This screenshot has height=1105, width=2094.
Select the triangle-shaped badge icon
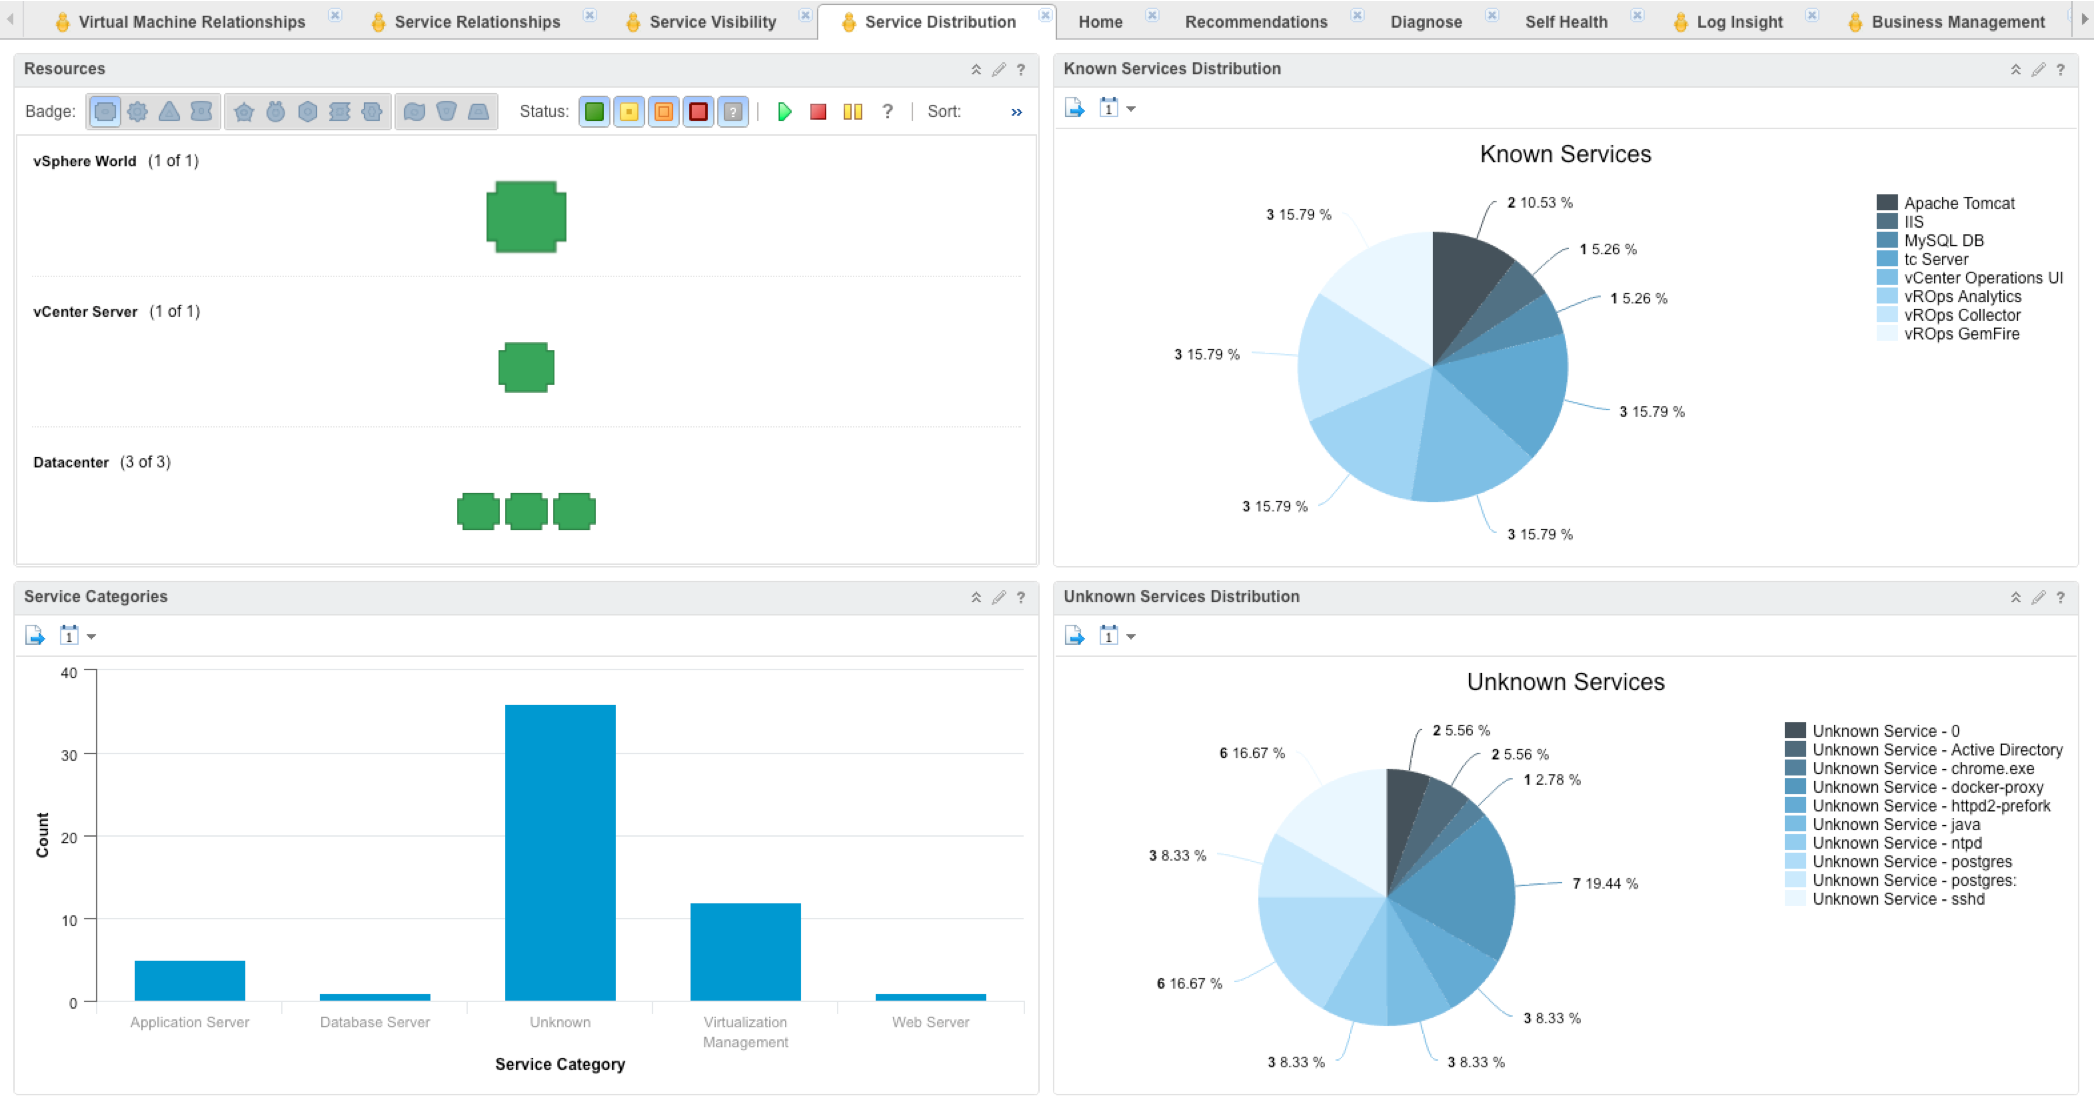pyautogui.click(x=169, y=112)
